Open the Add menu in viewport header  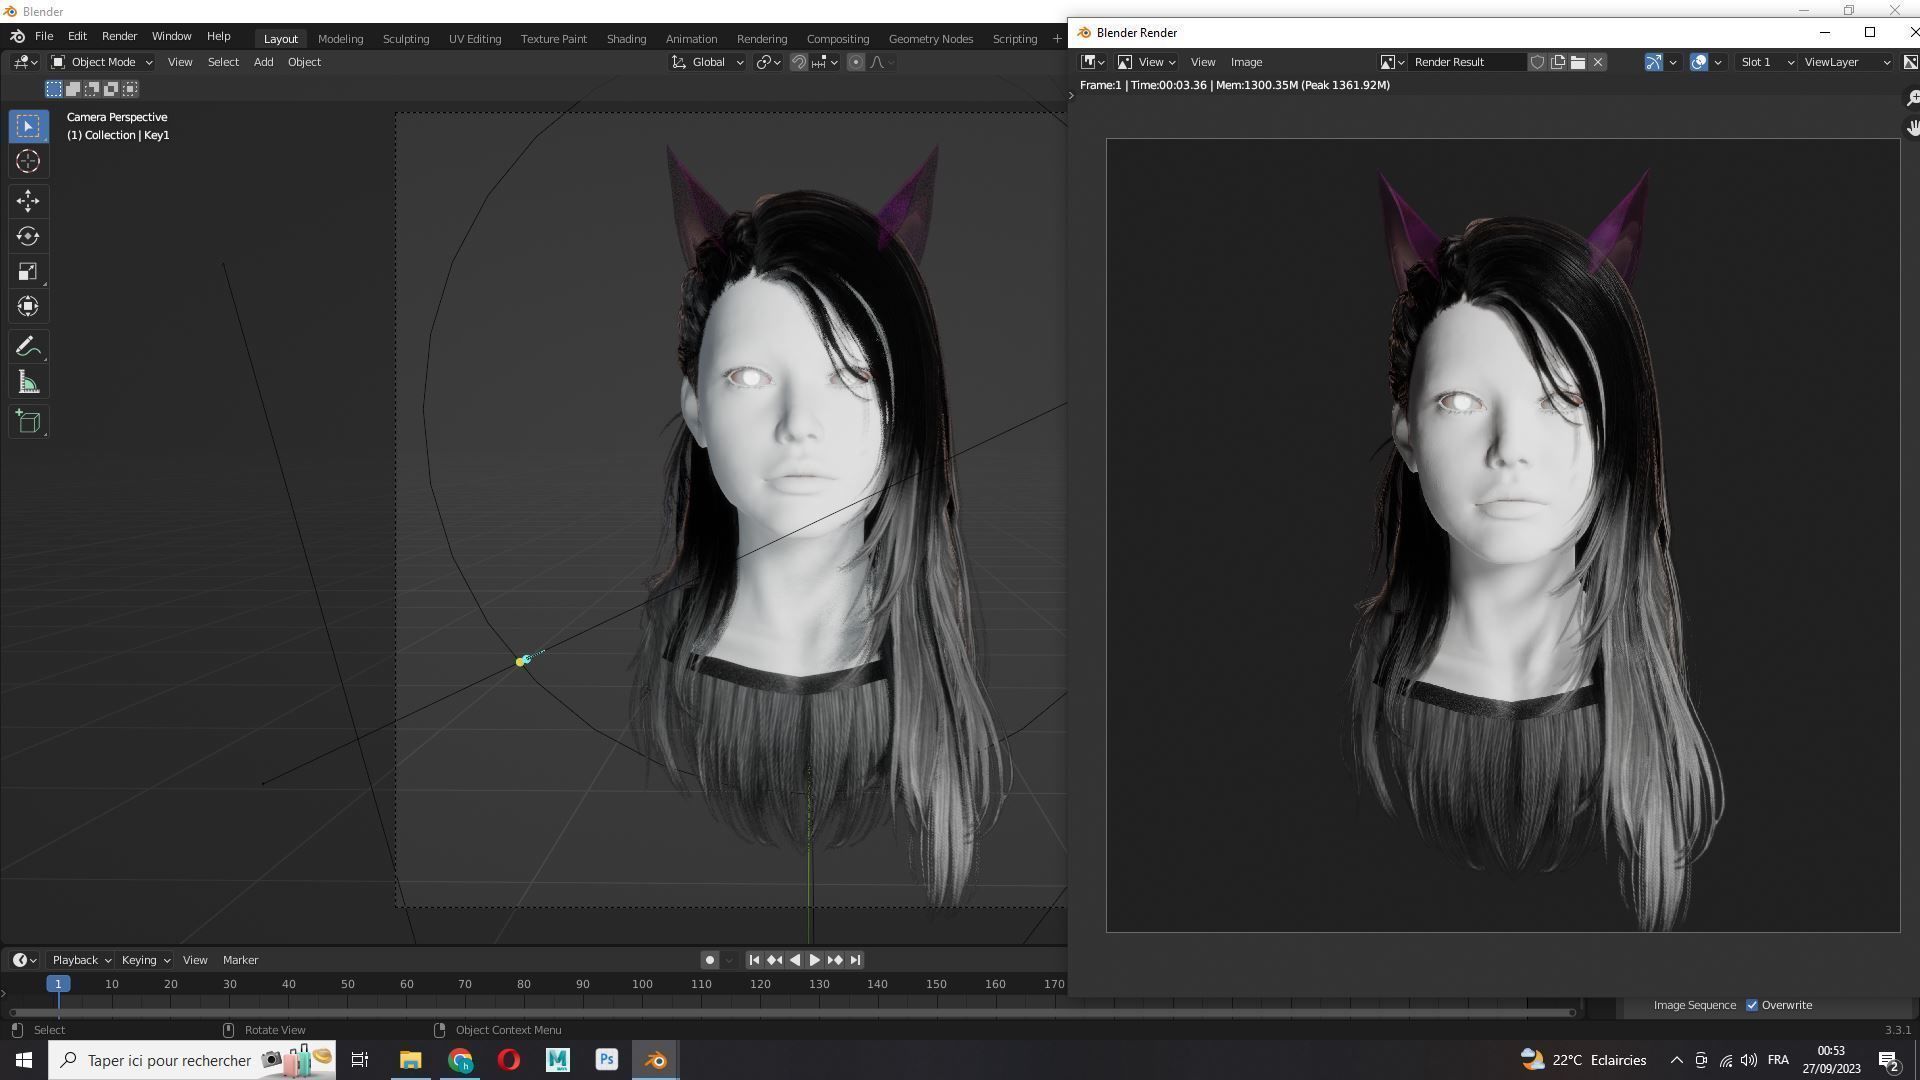pos(263,62)
